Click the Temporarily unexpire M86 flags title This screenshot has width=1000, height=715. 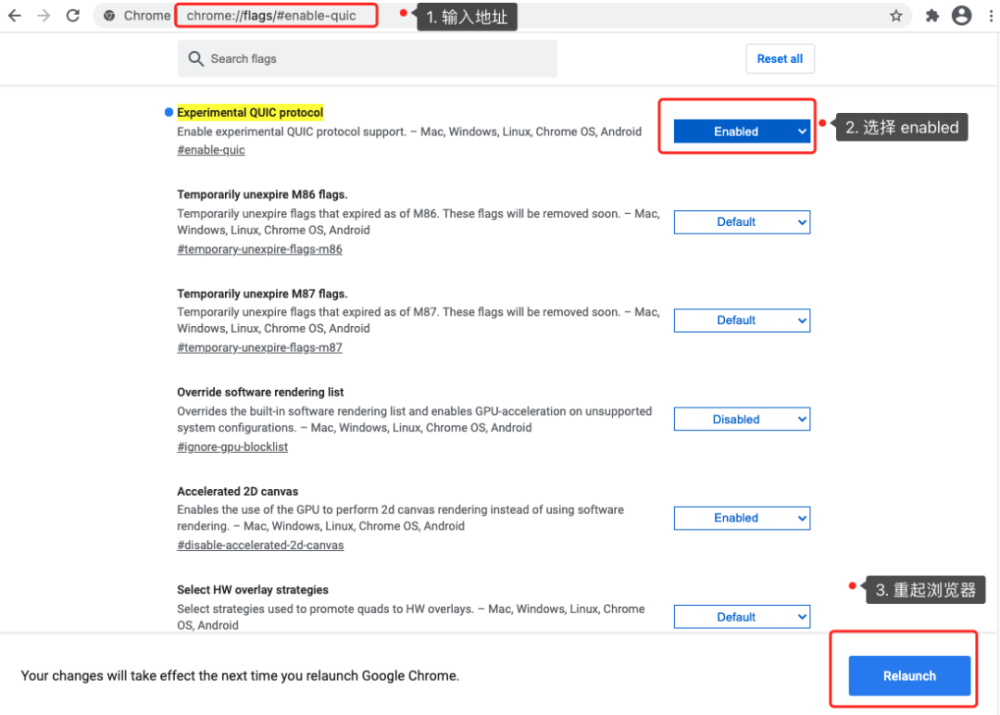pos(262,195)
